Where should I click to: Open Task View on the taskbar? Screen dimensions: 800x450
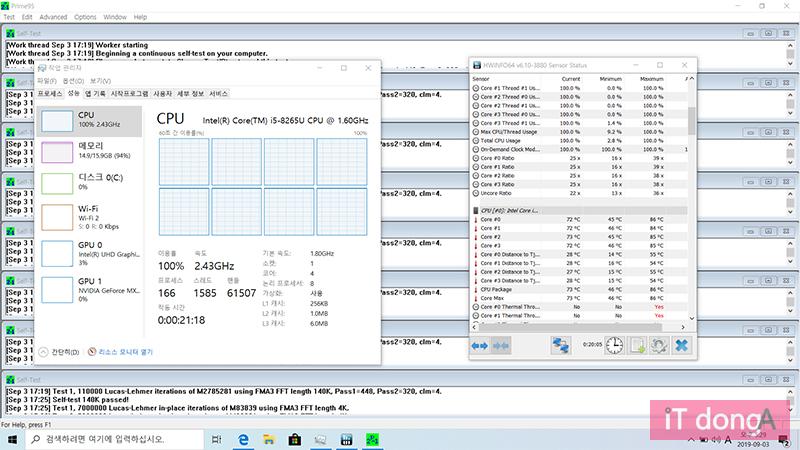[216, 439]
